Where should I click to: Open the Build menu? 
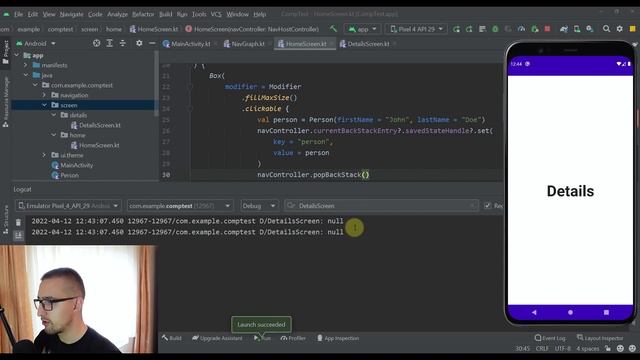coord(165,14)
